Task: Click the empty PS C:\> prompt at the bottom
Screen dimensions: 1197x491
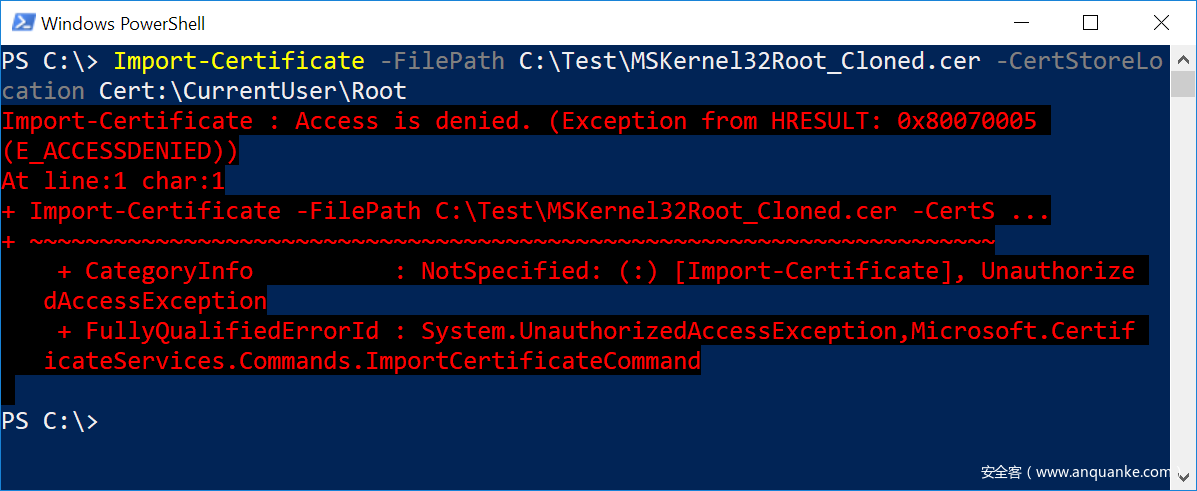Action: tap(50, 421)
